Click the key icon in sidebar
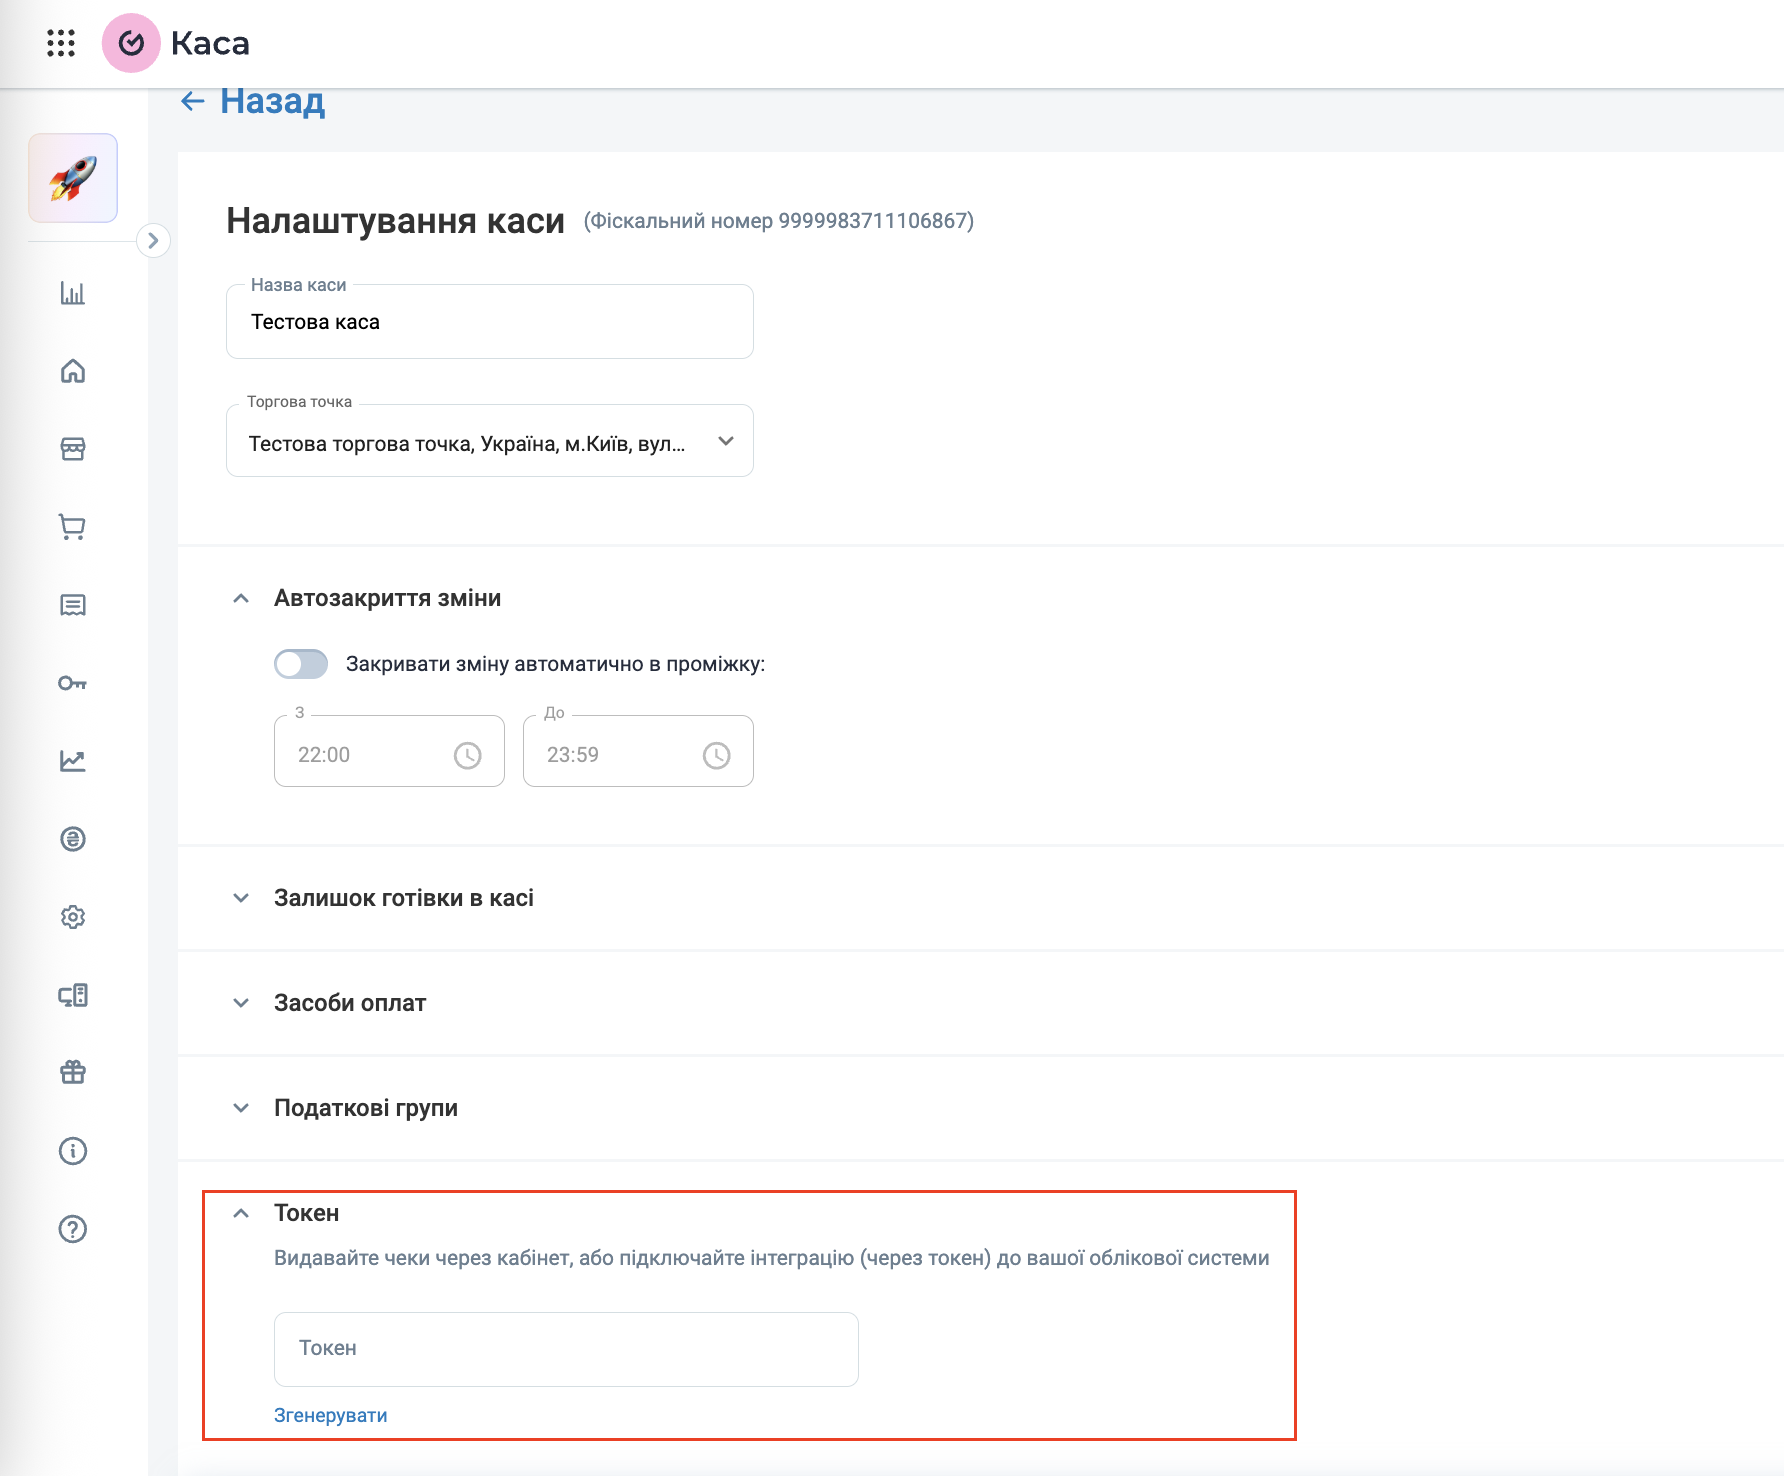 (x=73, y=683)
